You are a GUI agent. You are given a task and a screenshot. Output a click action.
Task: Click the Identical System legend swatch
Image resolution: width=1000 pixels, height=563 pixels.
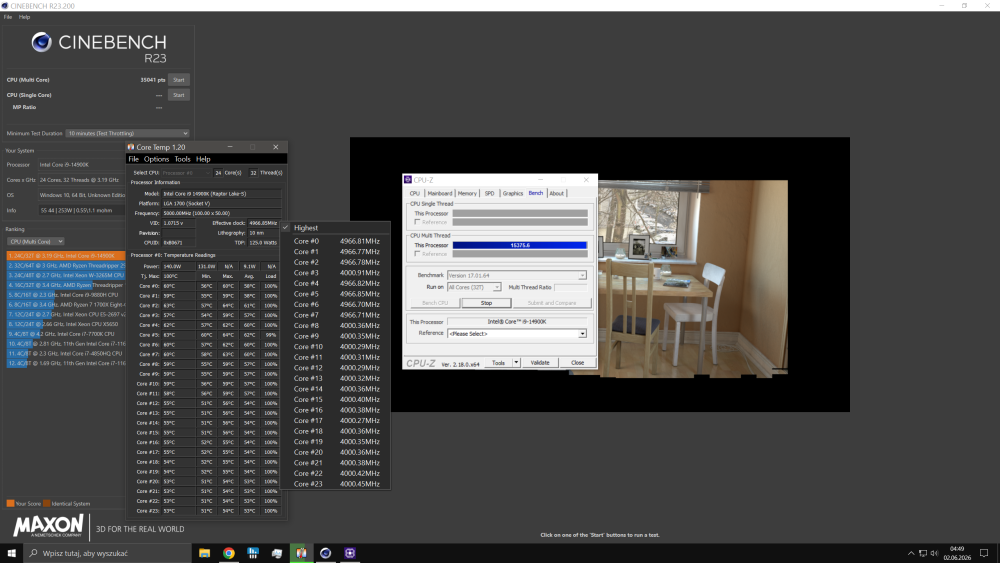pos(47,503)
